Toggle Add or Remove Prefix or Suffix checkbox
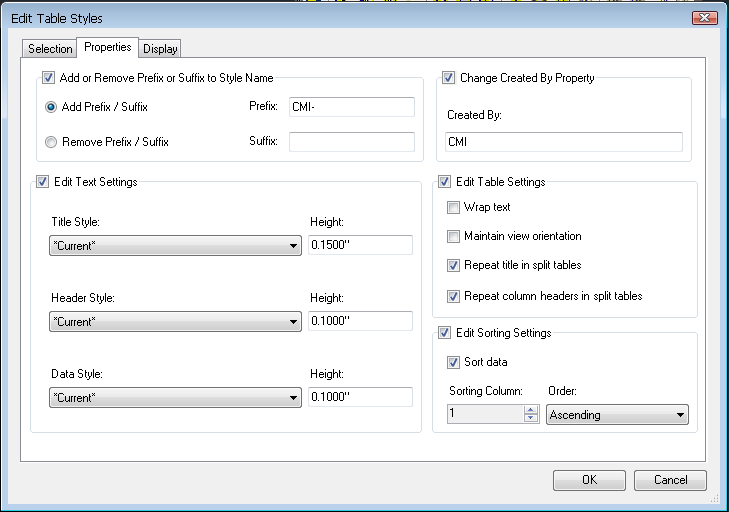Viewport: 729px width, 512px height. click(47, 78)
